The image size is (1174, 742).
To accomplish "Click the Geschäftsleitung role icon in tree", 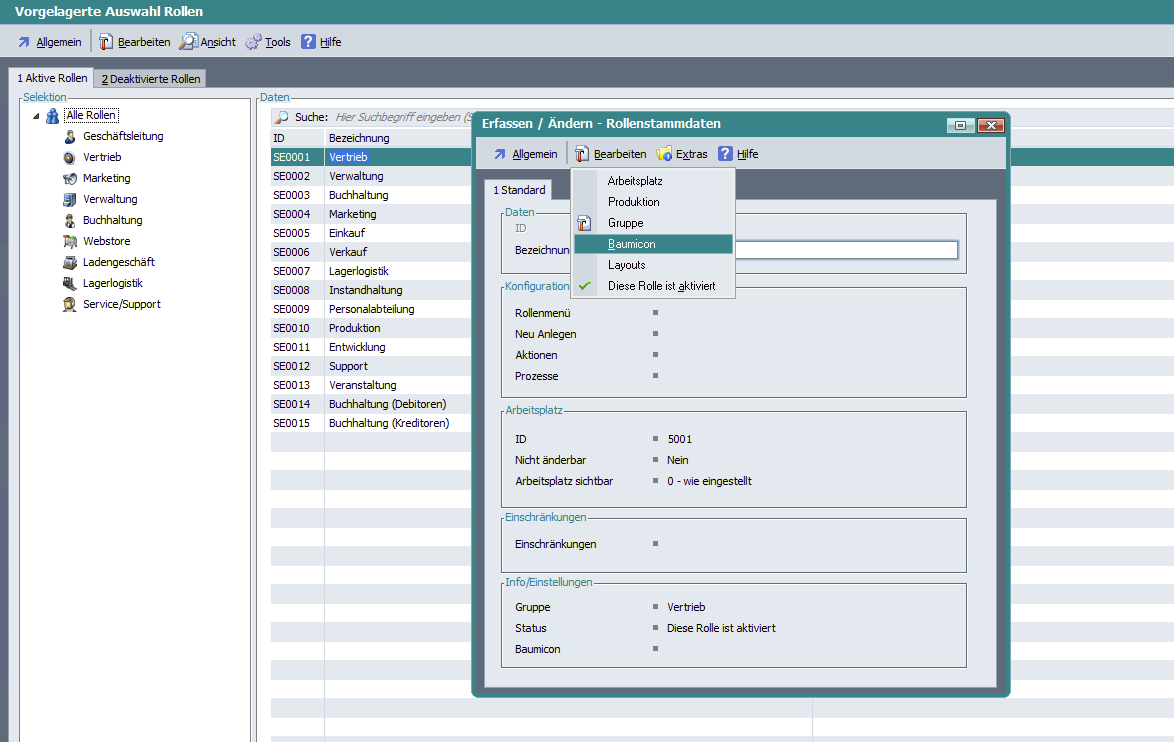I will tap(69, 137).
